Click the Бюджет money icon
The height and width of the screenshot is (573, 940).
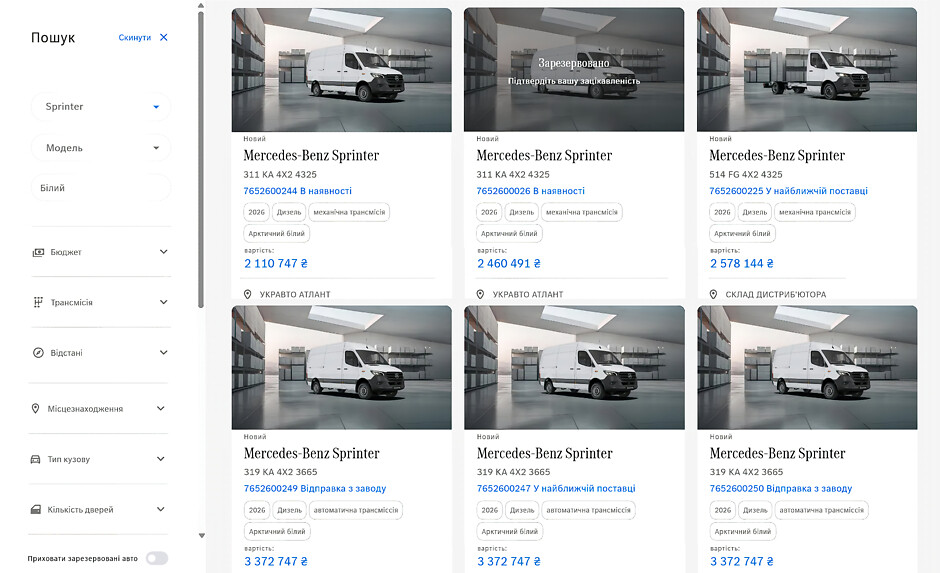click(38, 252)
